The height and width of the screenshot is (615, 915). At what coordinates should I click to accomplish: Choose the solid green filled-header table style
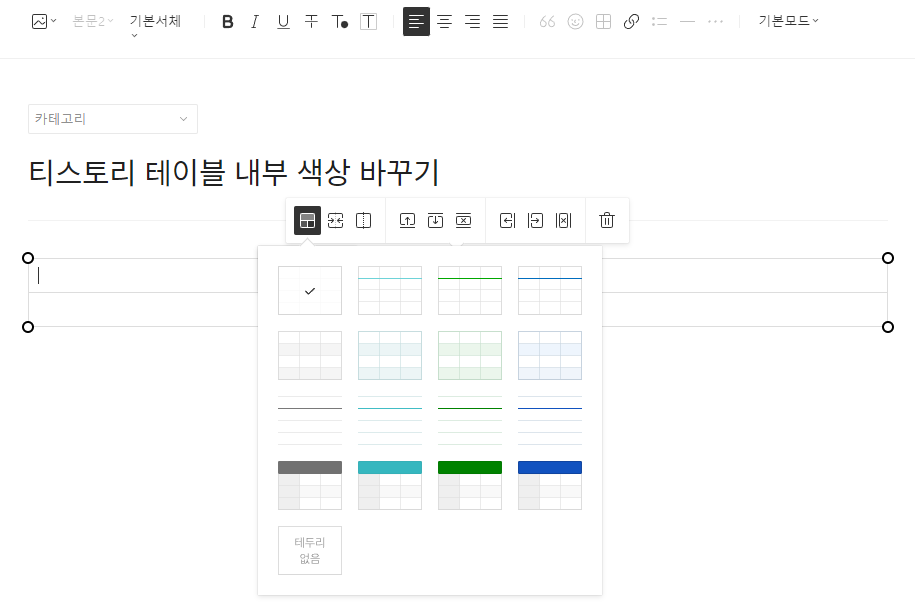click(x=470, y=485)
